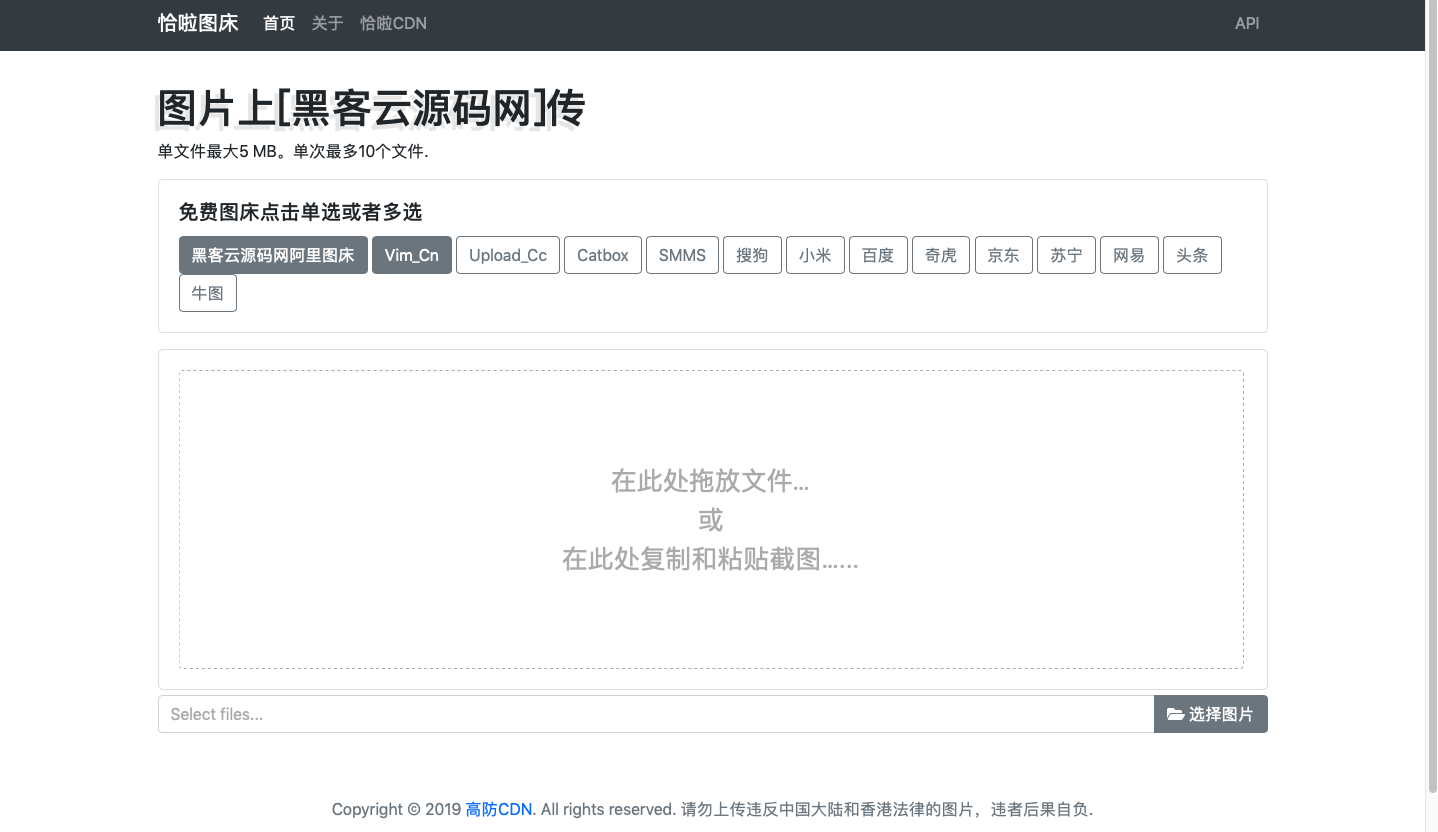
Task: Toggle the 牛图 image host
Action: coord(207,293)
